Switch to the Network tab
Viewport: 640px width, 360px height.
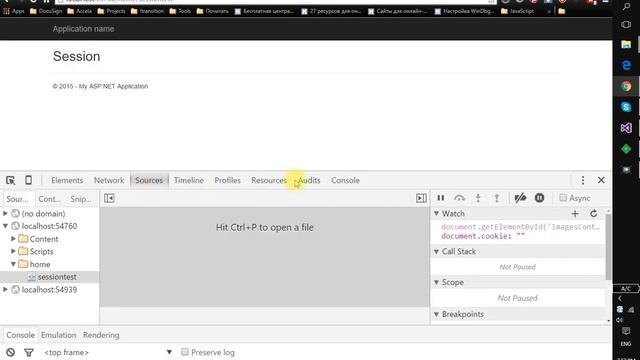(x=109, y=180)
